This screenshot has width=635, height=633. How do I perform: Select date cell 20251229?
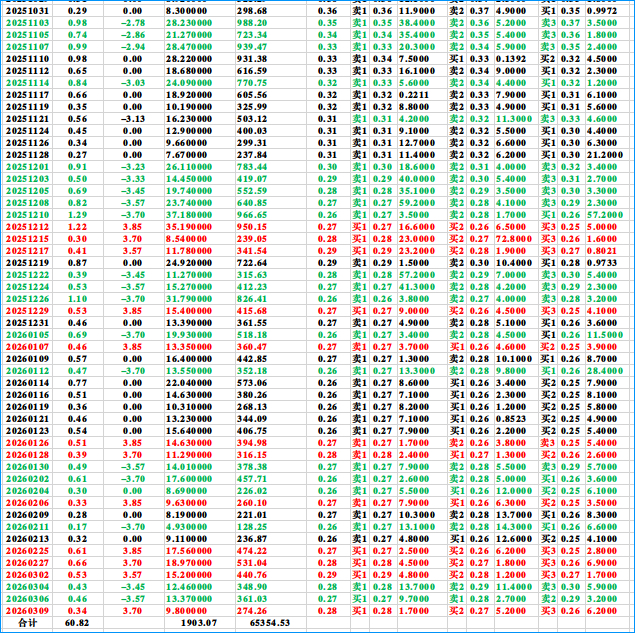click(27, 311)
